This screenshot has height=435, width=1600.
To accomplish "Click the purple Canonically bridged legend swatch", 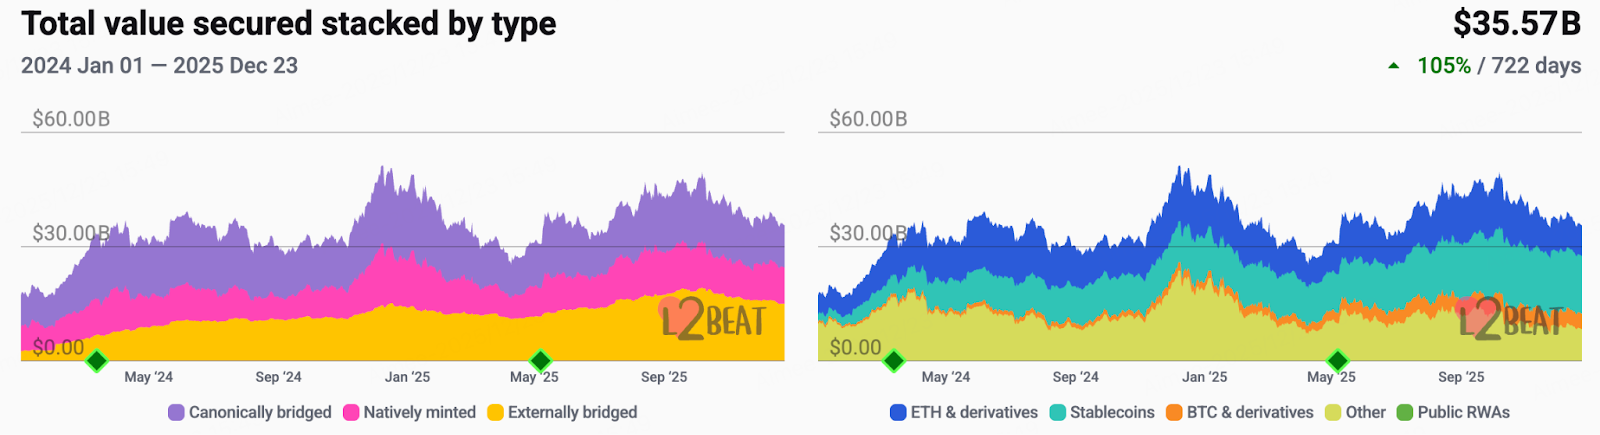I will tap(176, 412).
